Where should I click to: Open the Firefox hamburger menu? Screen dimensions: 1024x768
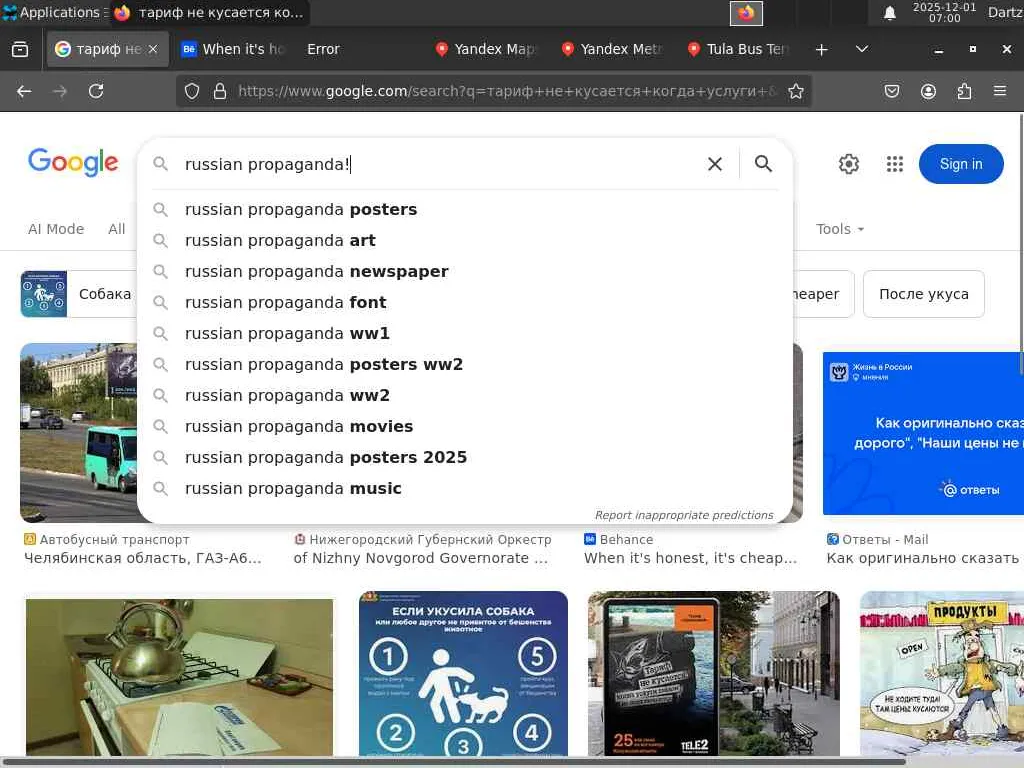click(x=1000, y=91)
